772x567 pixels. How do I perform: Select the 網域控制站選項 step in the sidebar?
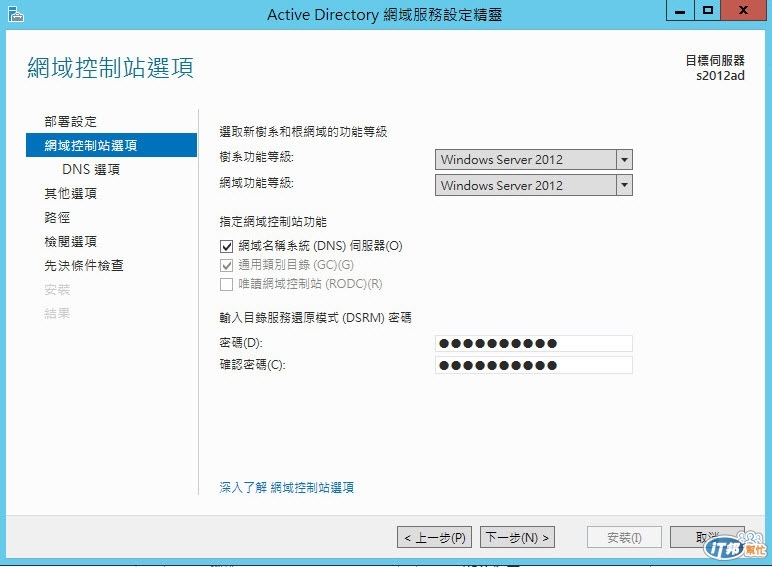coord(111,145)
